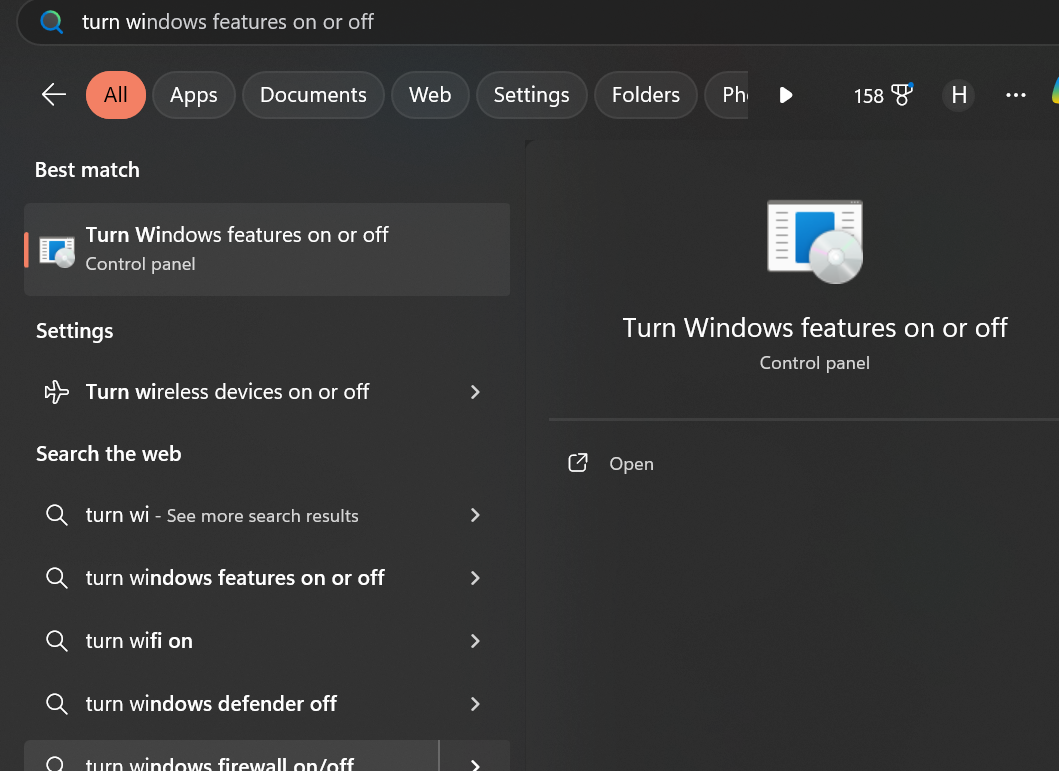Switch to the Settings filter tab

coord(532,95)
